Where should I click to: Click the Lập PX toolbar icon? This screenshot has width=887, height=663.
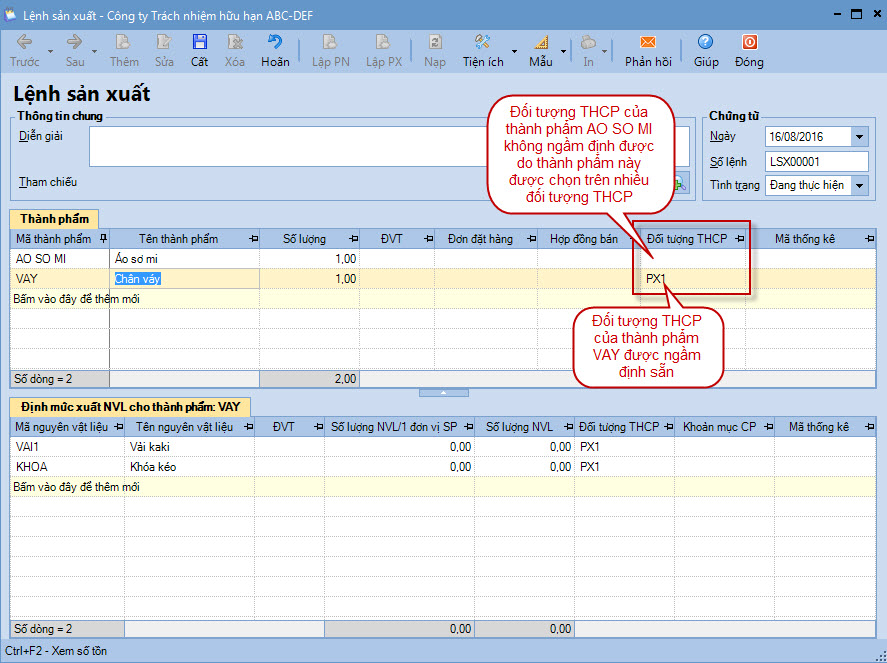click(x=384, y=50)
